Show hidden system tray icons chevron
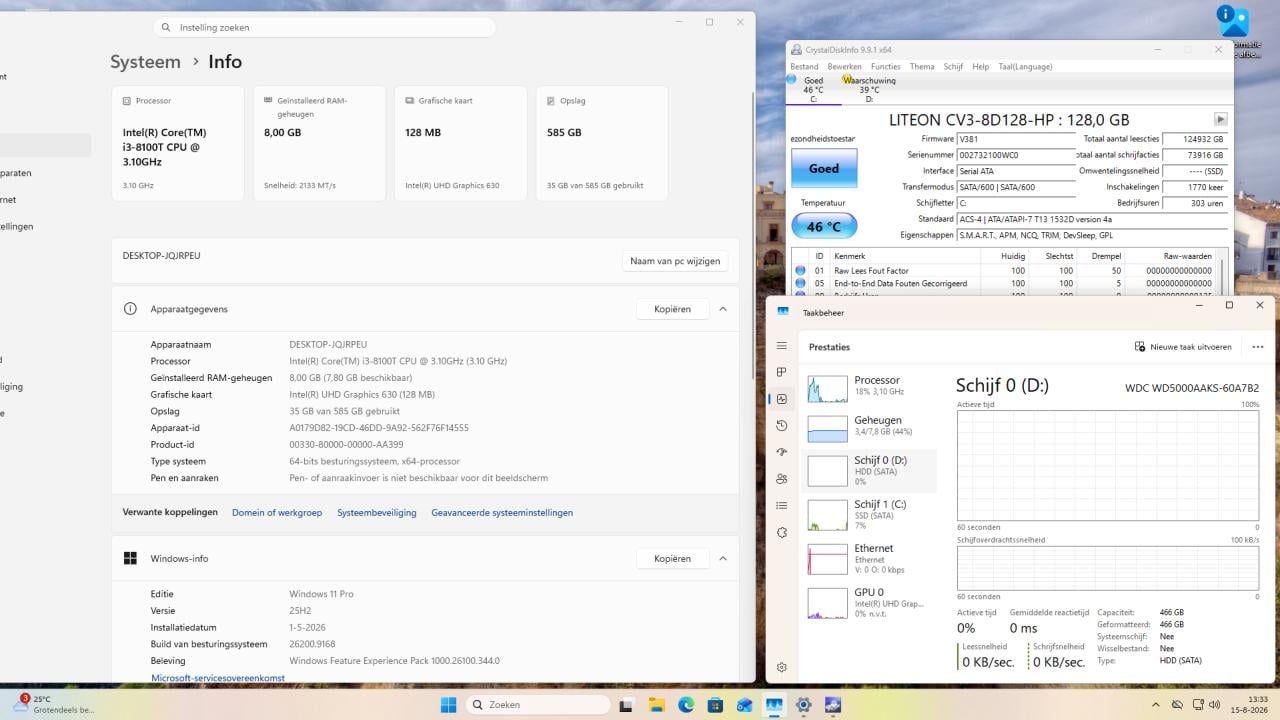Viewport: 1280px width, 720px height. (1158, 705)
